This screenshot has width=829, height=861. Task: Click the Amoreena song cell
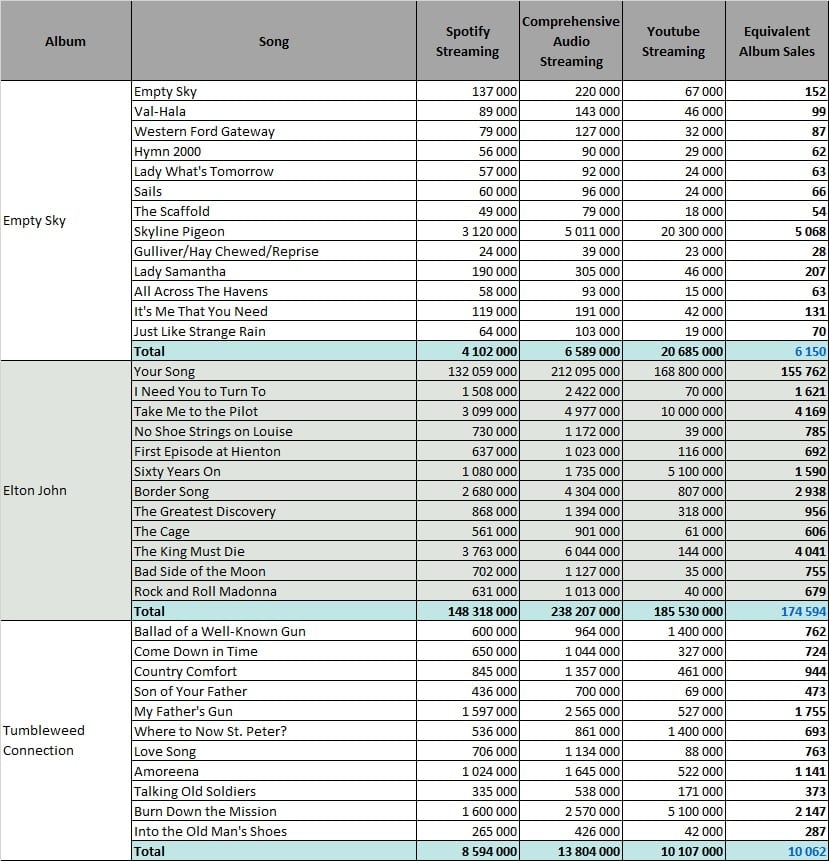273,771
